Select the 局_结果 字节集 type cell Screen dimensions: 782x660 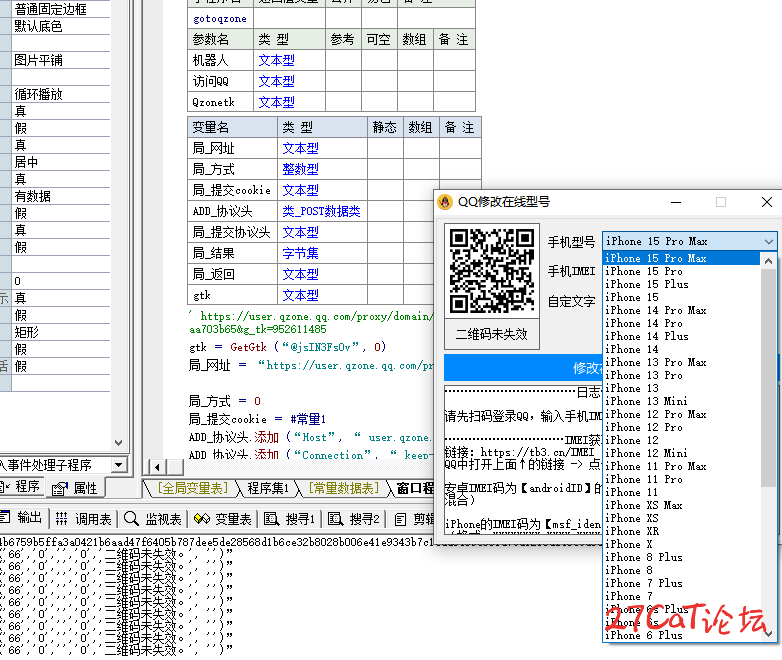tap(322, 253)
